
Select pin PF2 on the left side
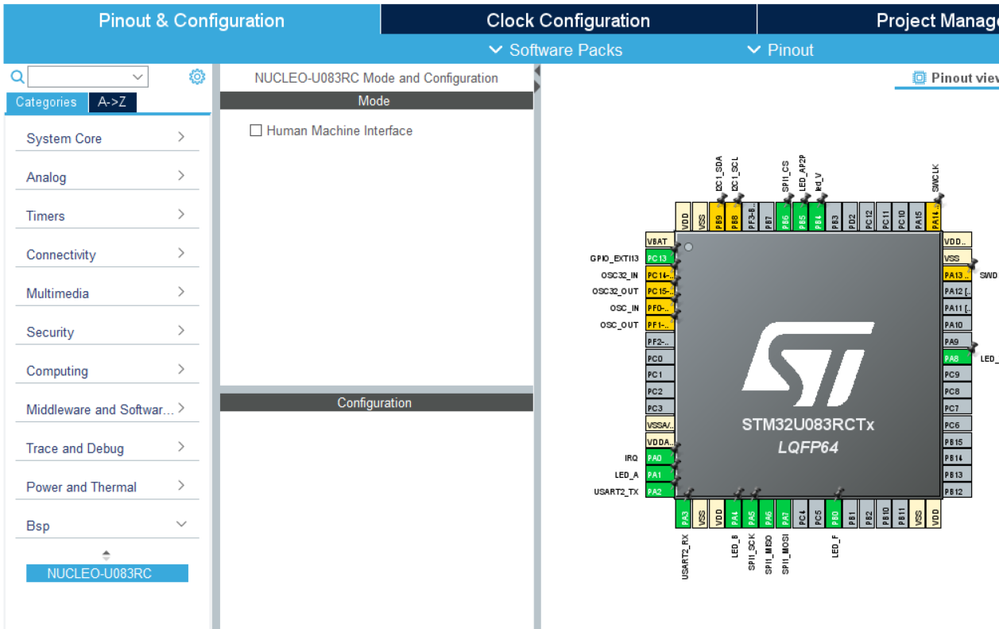click(659, 341)
